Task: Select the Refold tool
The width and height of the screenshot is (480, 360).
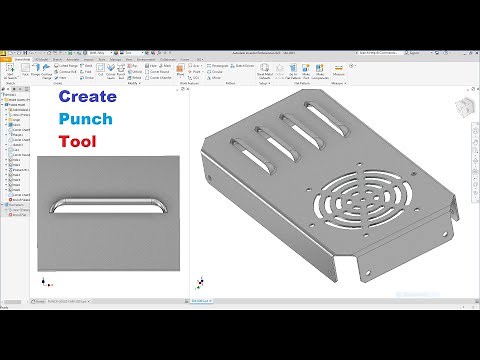Action: tap(134, 78)
